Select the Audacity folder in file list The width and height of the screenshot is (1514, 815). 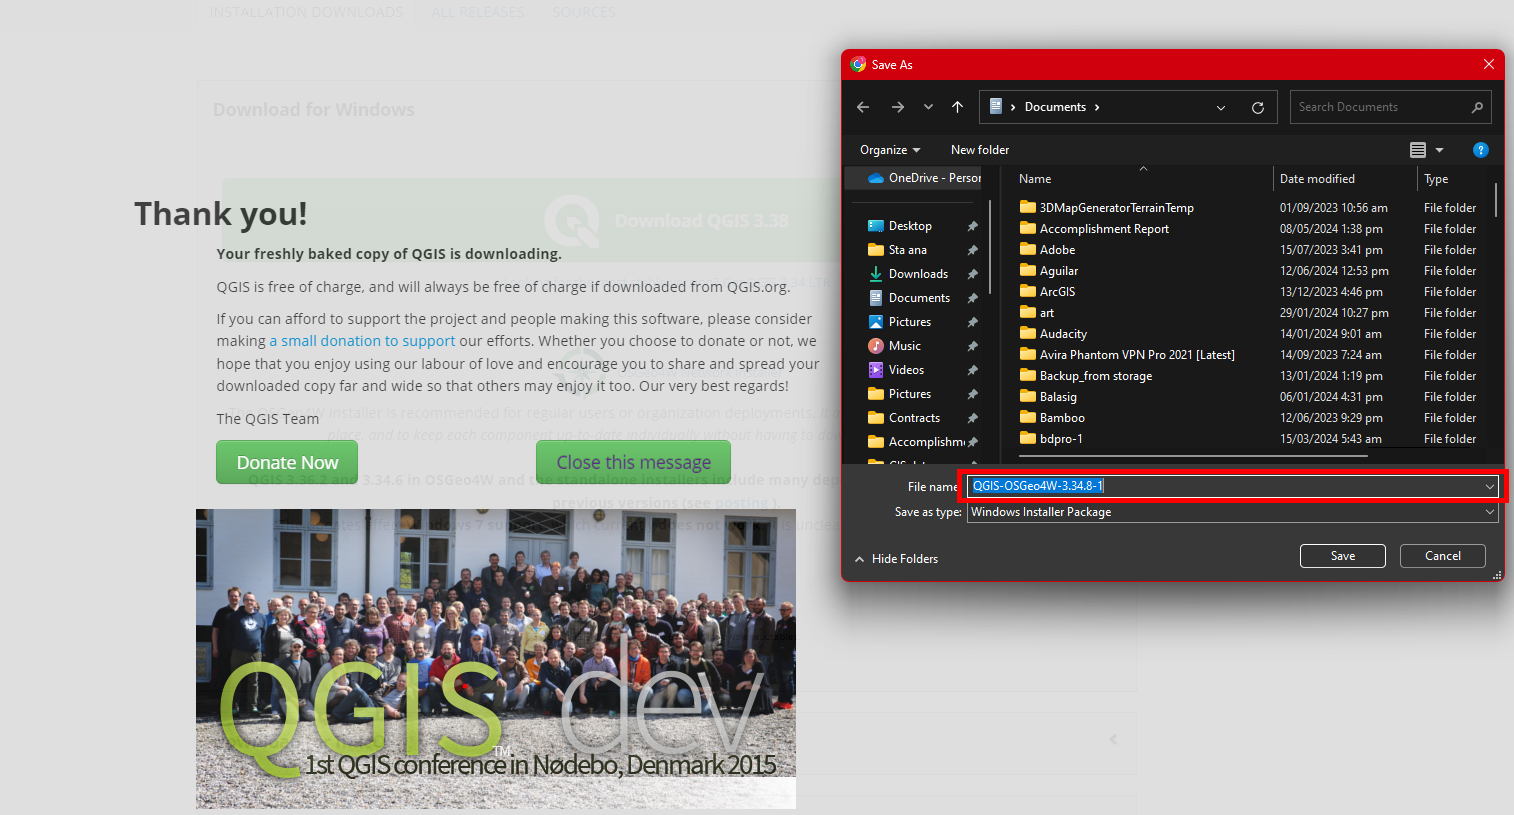pos(1063,334)
